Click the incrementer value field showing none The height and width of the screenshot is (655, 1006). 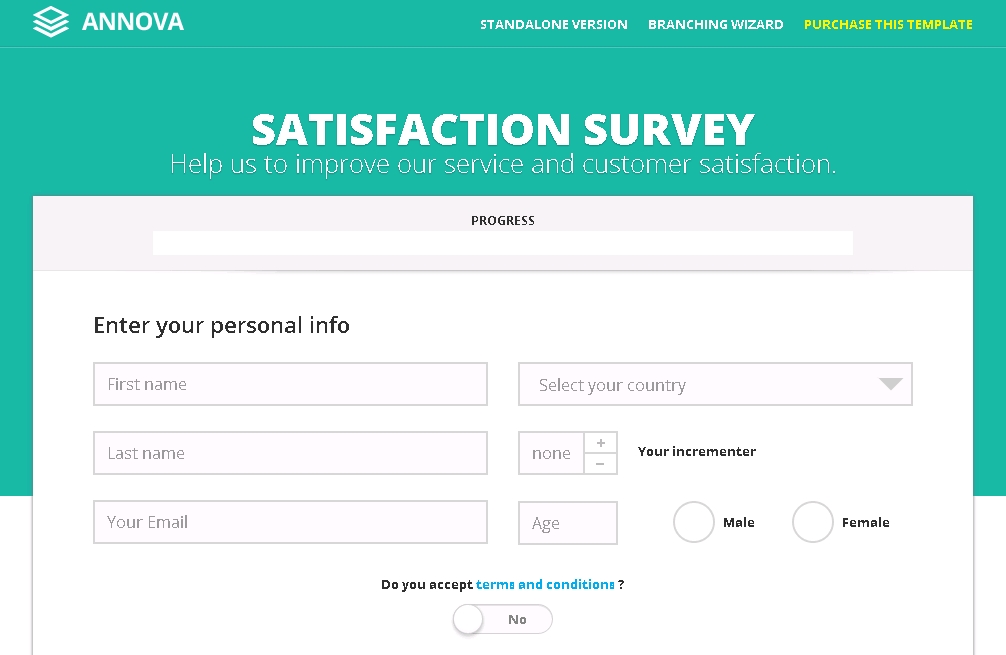(x=551, y=453)
